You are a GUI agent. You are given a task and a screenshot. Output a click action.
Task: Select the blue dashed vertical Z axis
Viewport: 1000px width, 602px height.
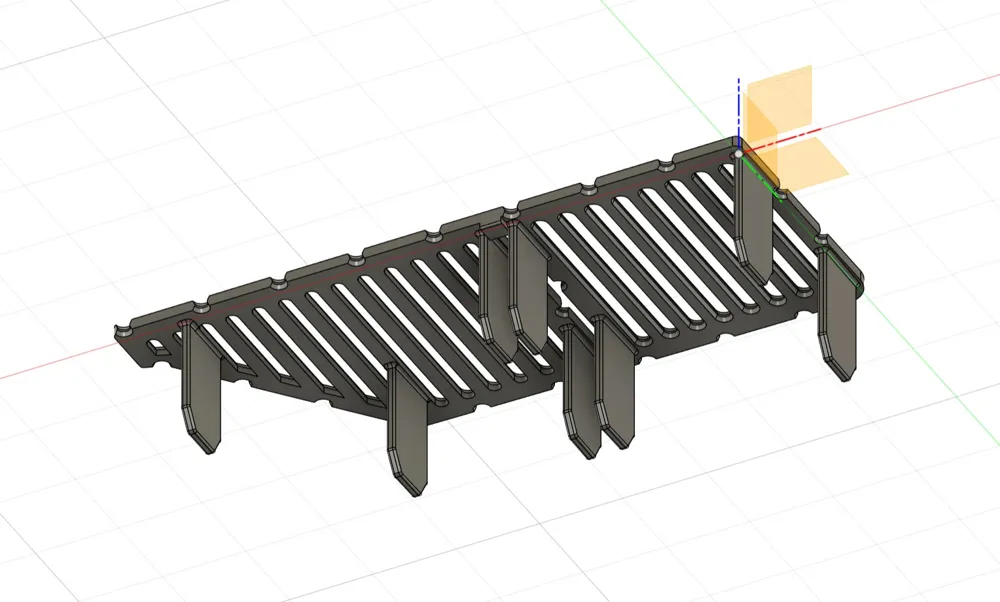point(739,115)
